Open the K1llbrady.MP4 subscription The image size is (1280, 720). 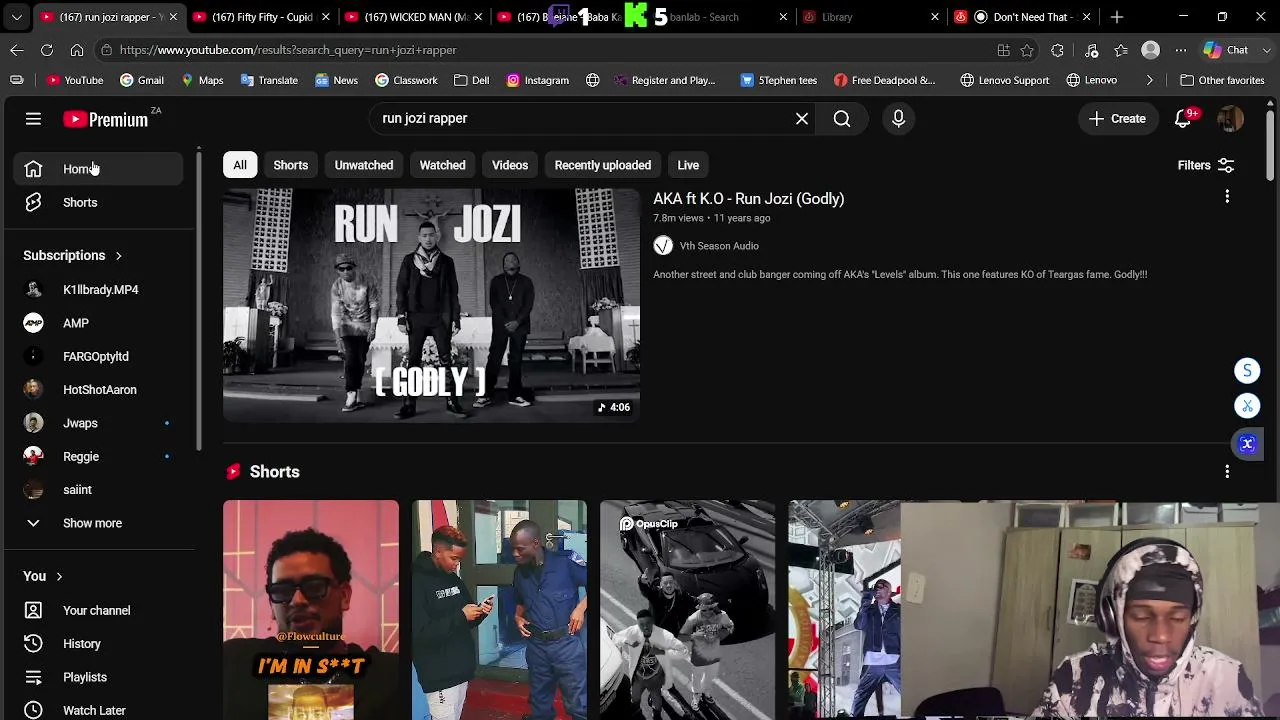click(98, 290)
